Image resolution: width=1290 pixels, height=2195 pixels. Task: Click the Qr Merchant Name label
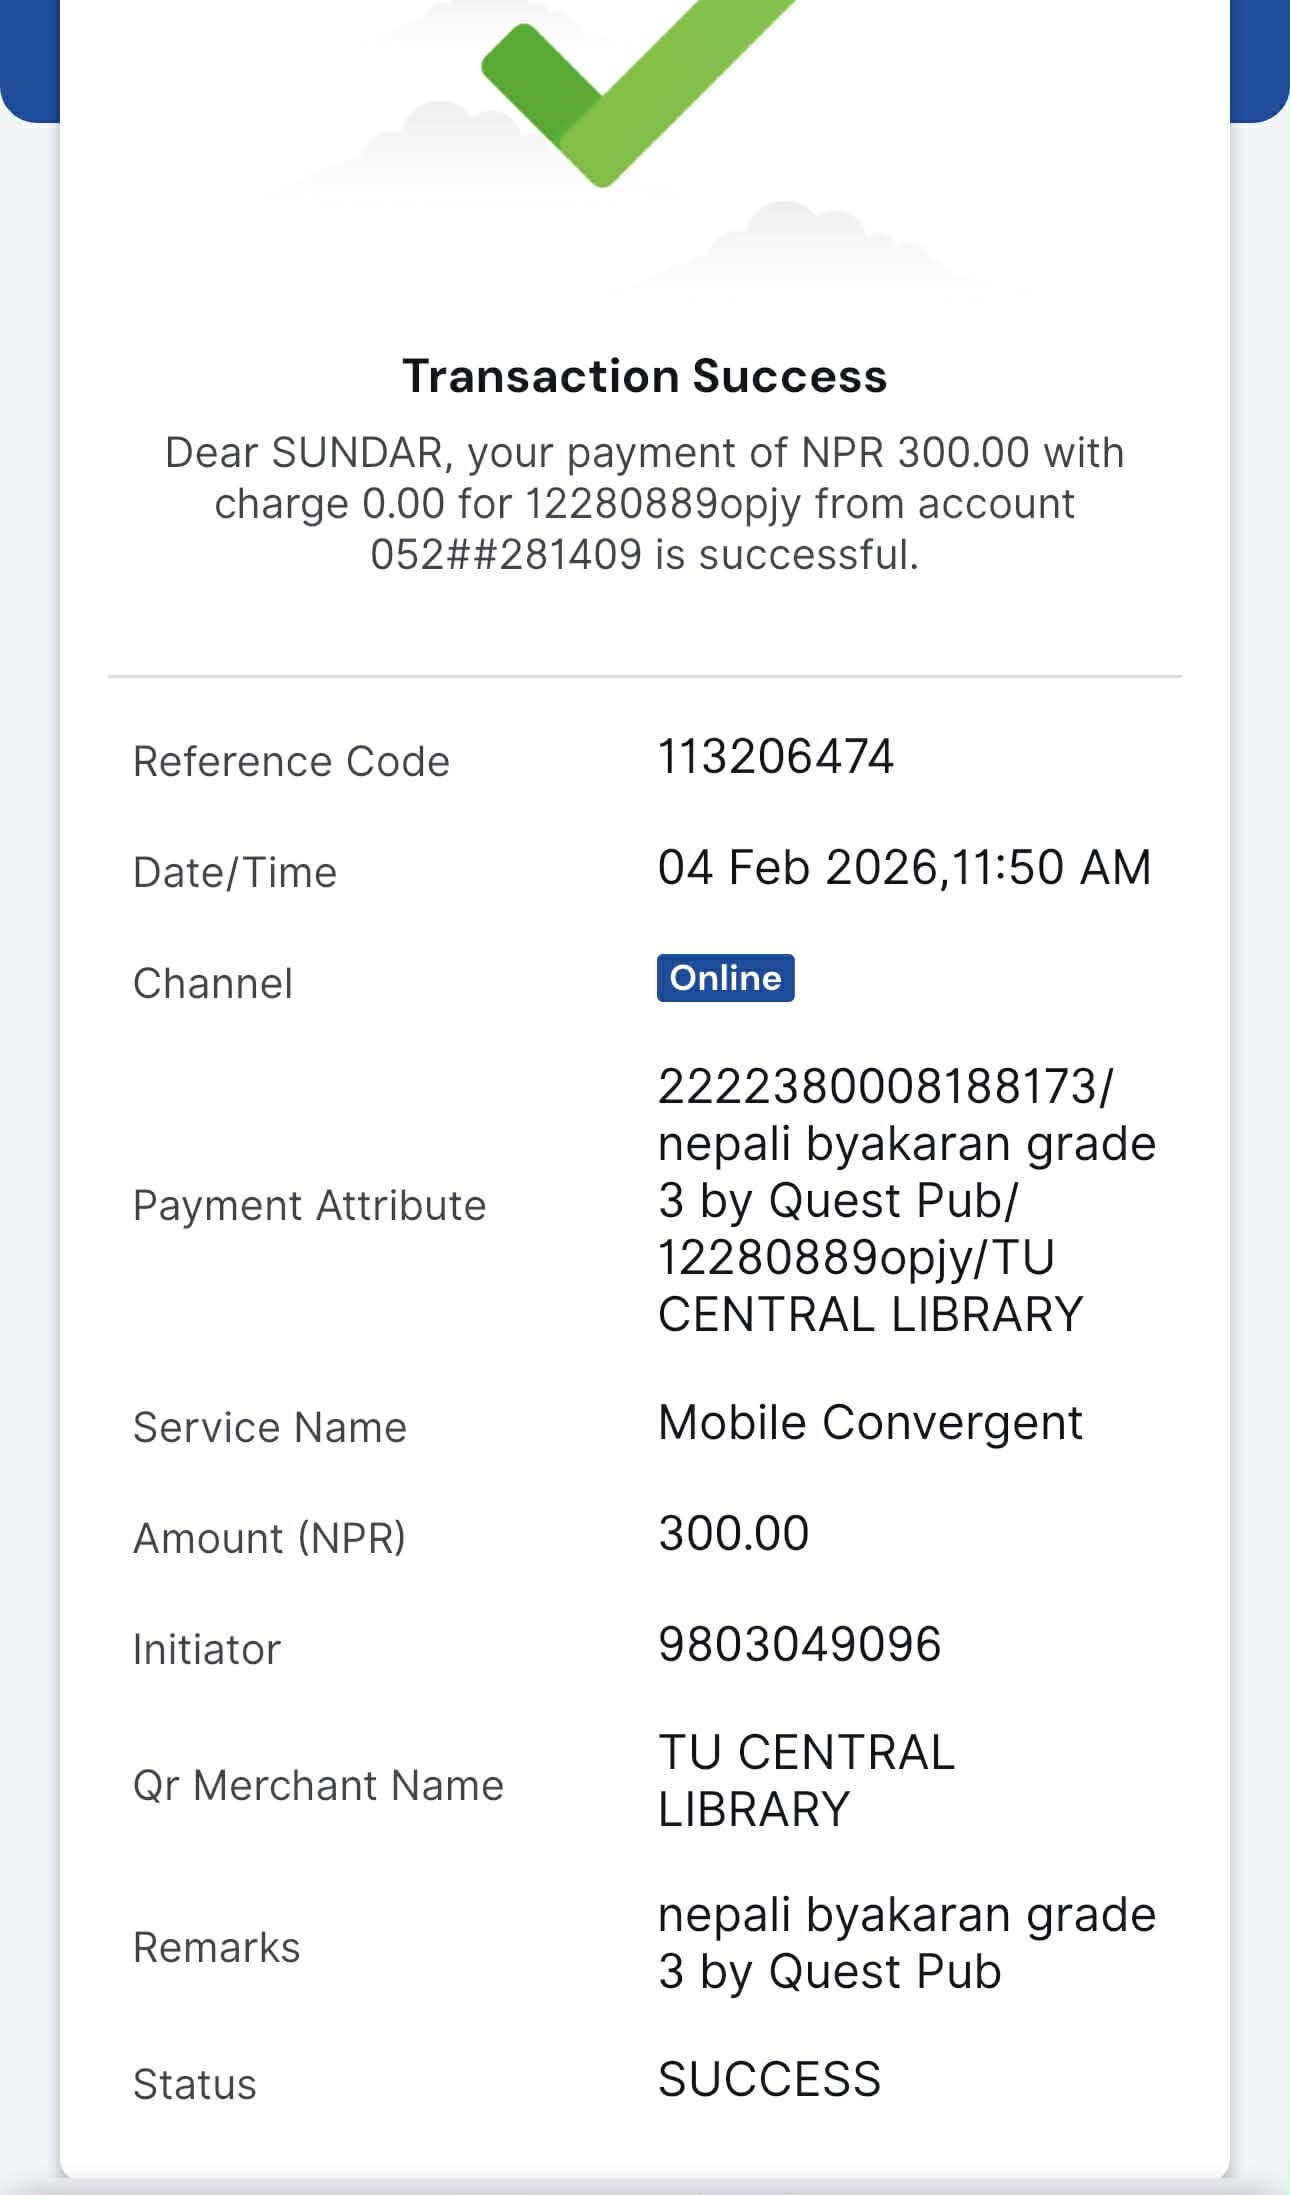318,1786
